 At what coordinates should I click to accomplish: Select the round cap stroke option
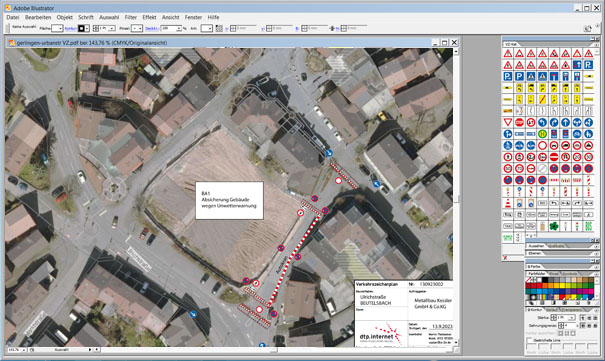point(589,318)
